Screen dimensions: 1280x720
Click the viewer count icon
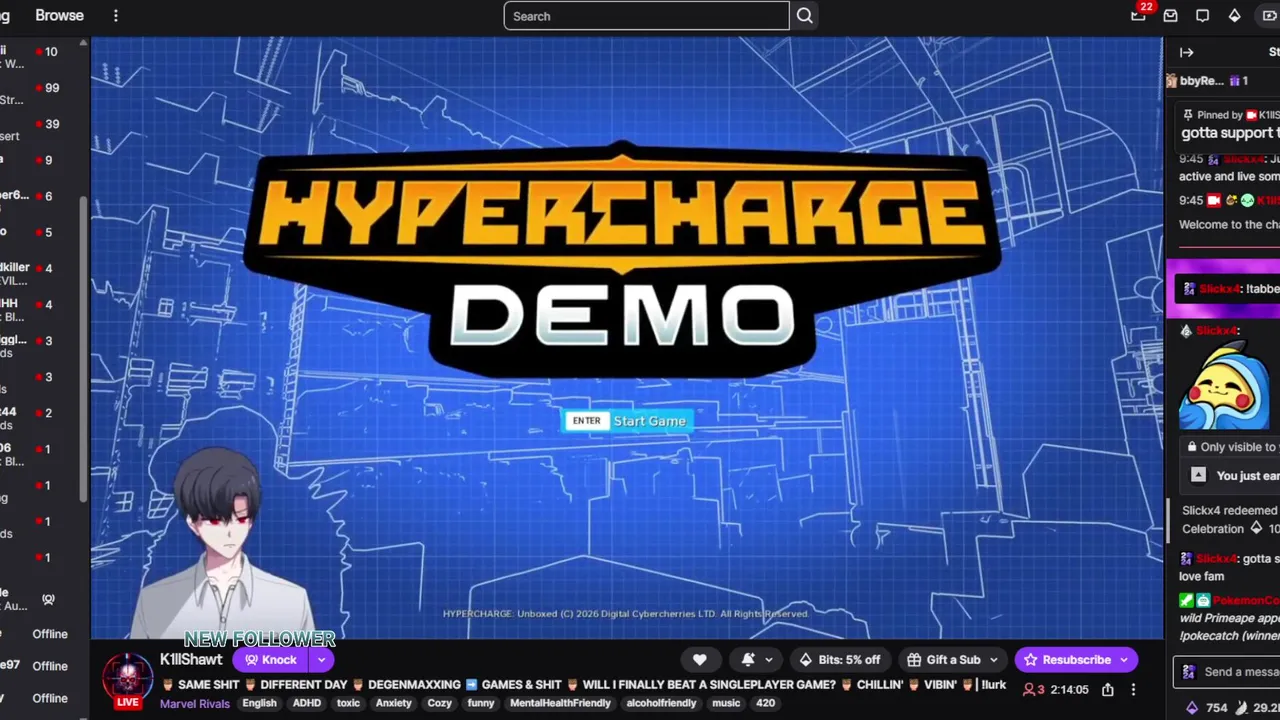[x=1028, y=689]
